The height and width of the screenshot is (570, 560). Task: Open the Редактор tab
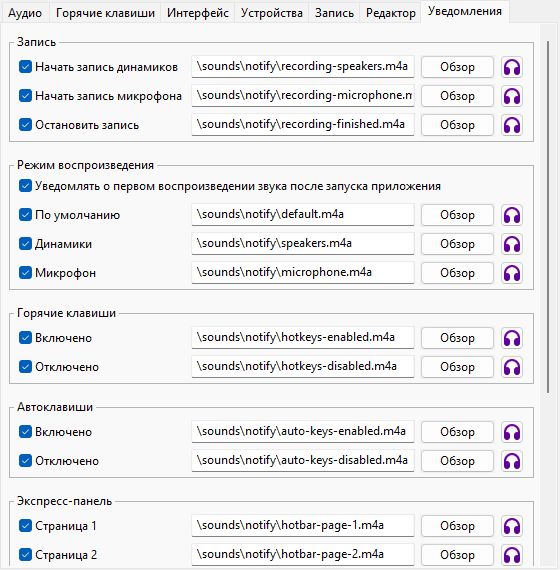point(391,13)
